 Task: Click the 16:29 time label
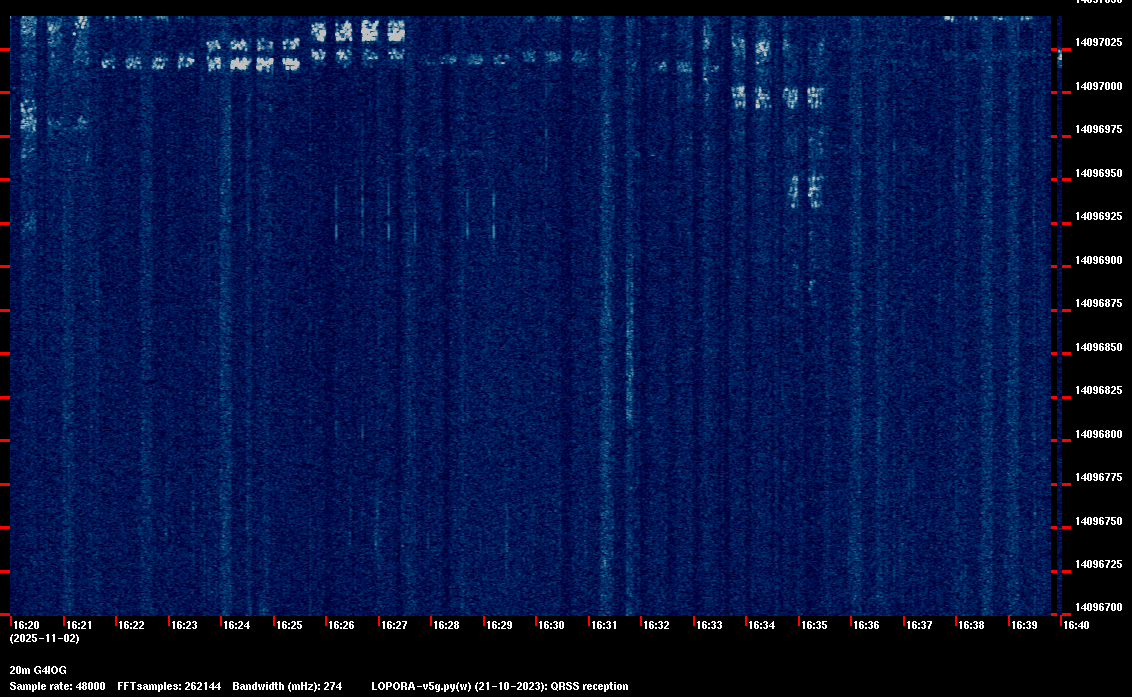tap(499, 625)
